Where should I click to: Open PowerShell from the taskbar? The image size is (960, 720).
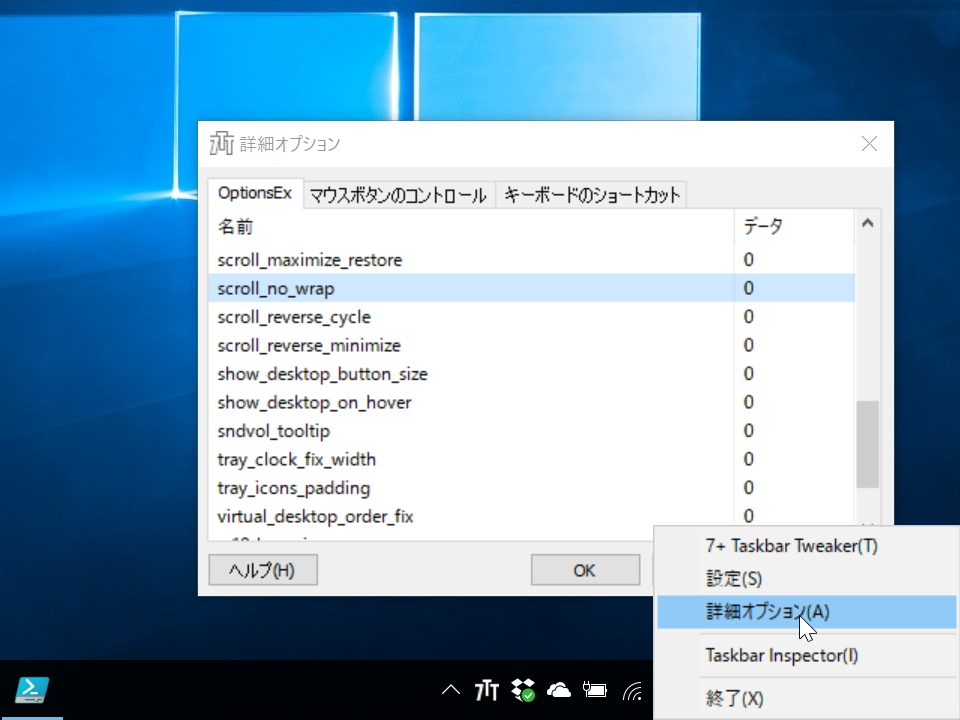click(33, 690)
